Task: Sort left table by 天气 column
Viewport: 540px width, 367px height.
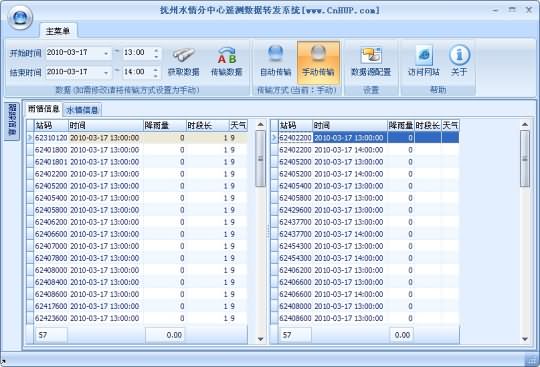Action: [238, 125]
